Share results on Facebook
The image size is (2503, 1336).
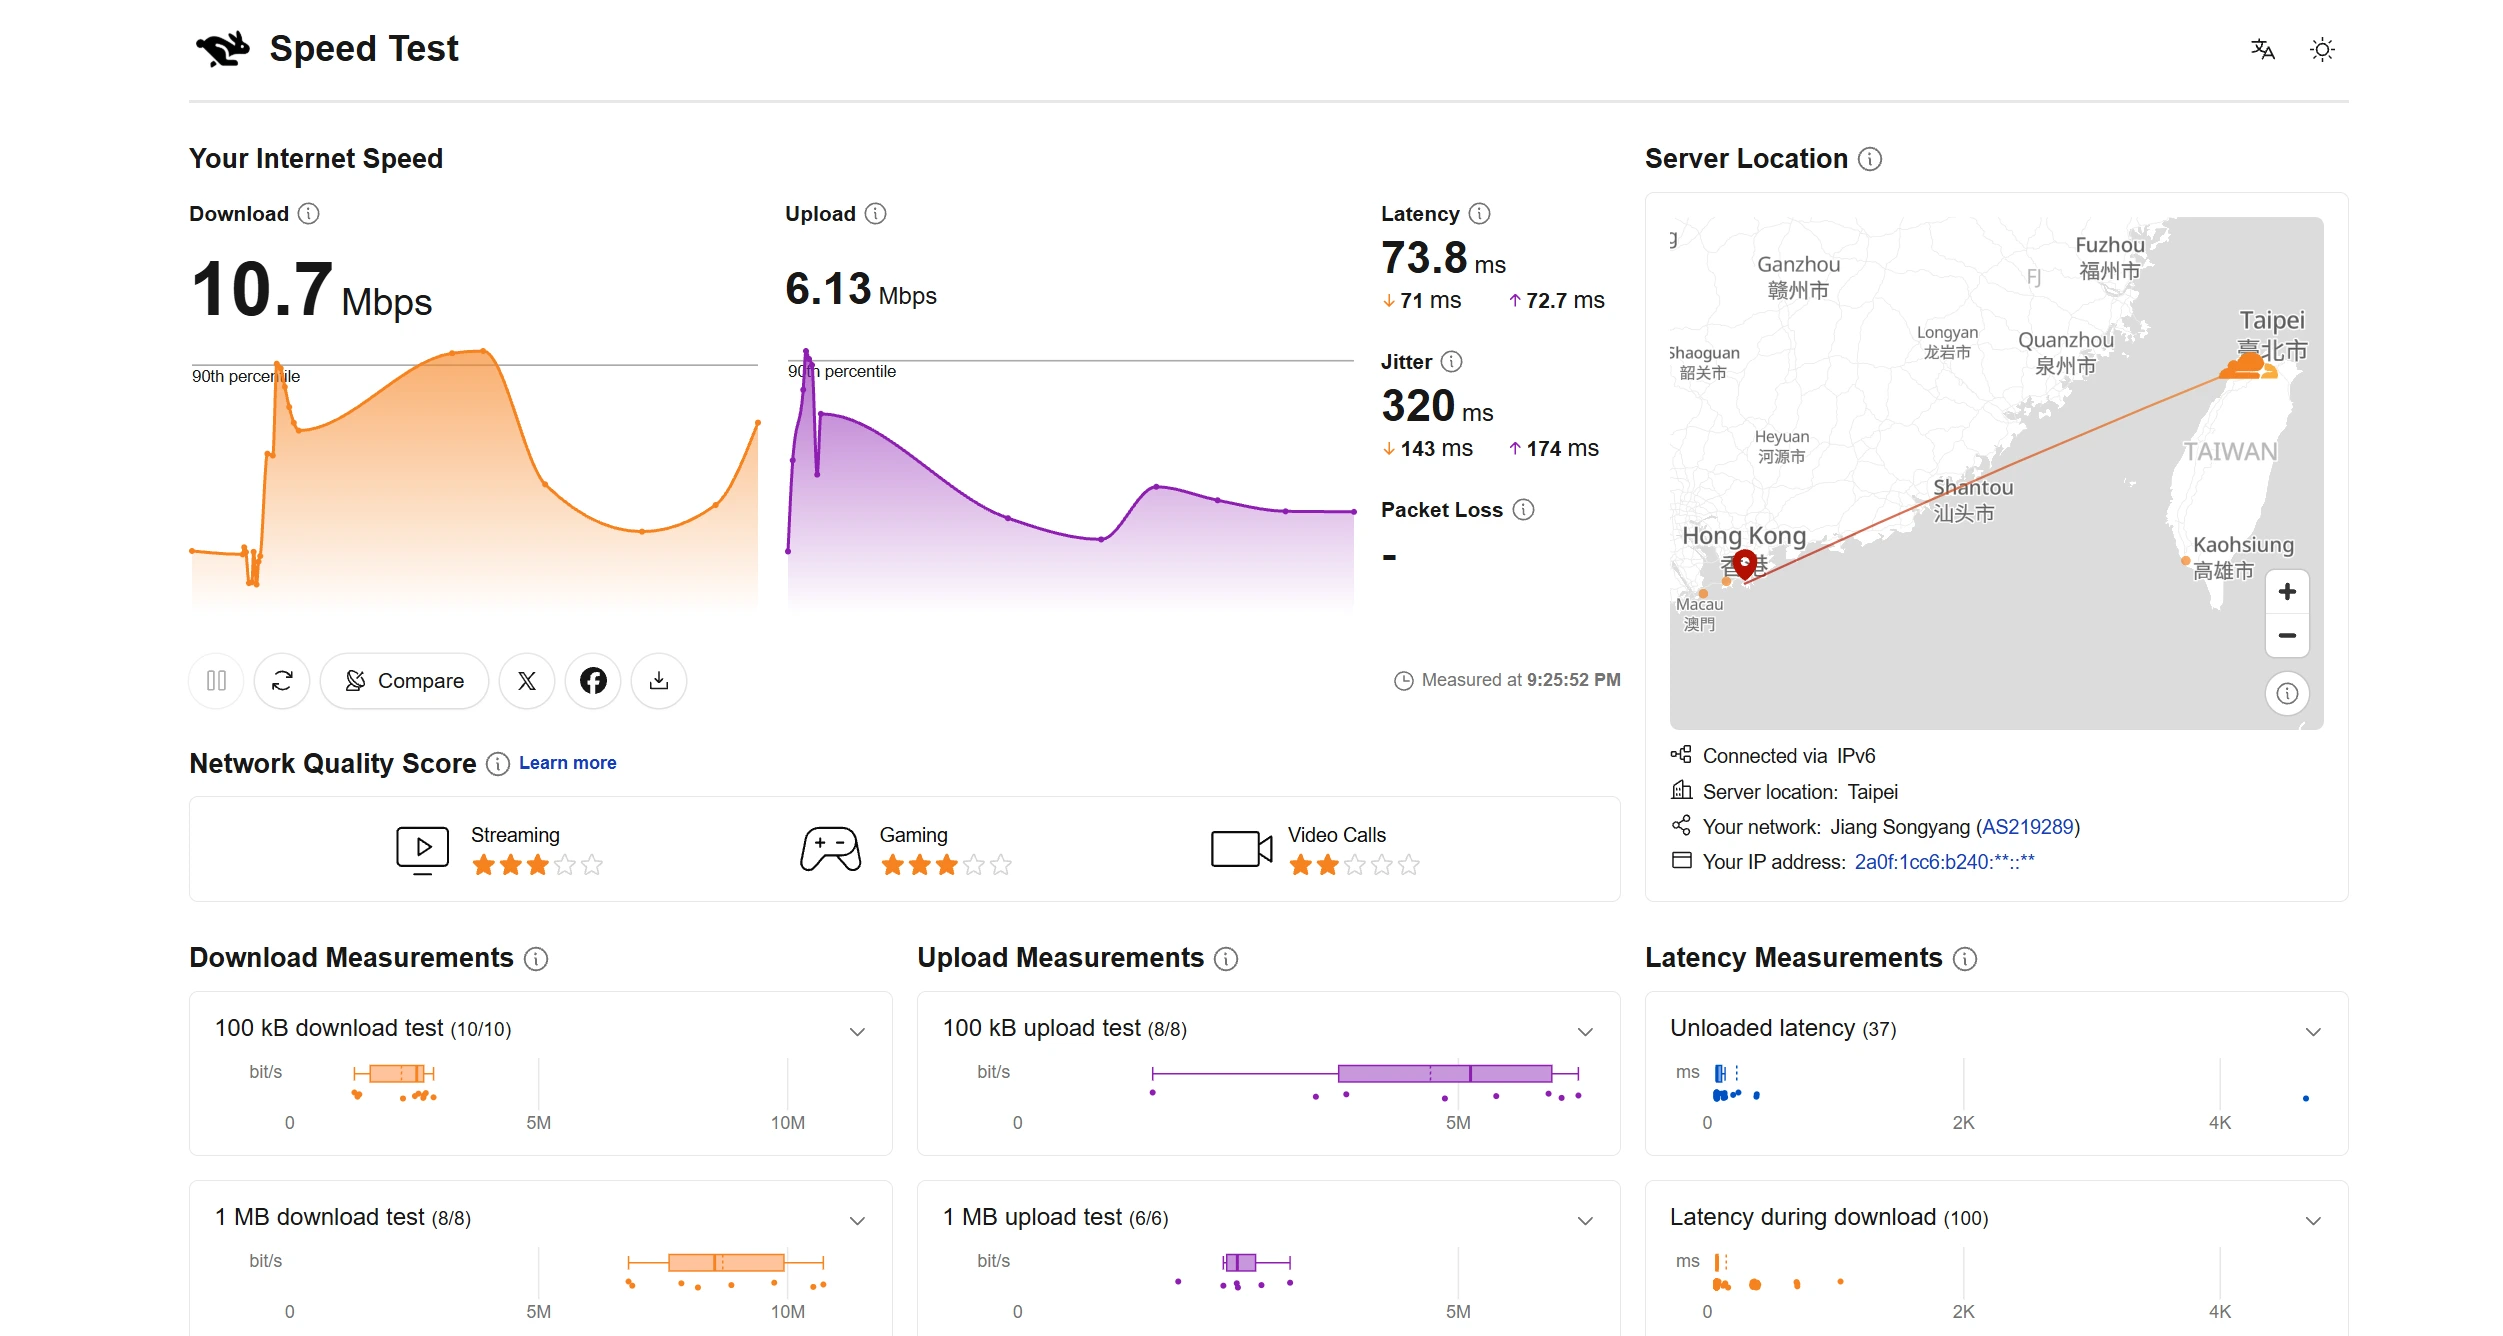click(593, 681)
